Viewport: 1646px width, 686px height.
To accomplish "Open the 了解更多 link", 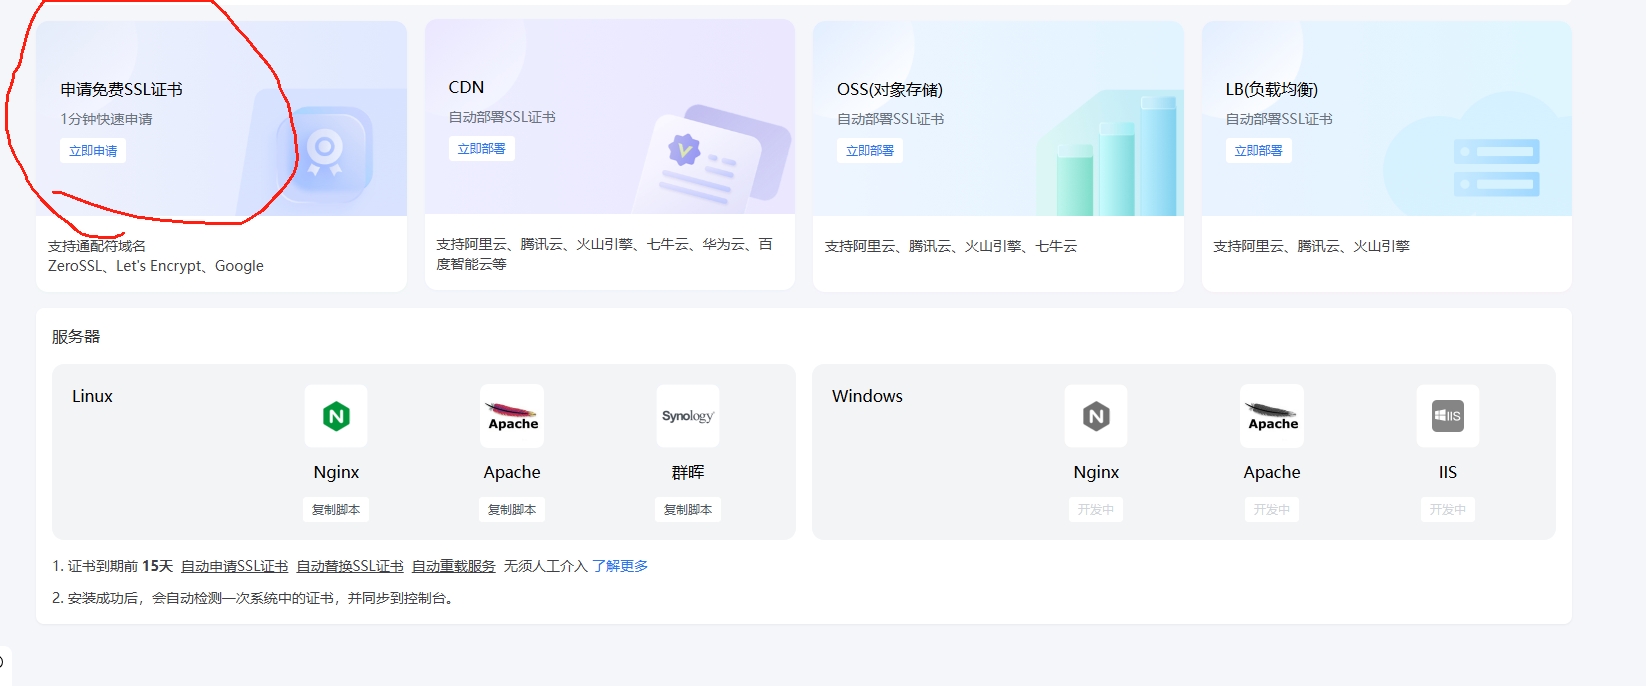I will click(620, 566).
